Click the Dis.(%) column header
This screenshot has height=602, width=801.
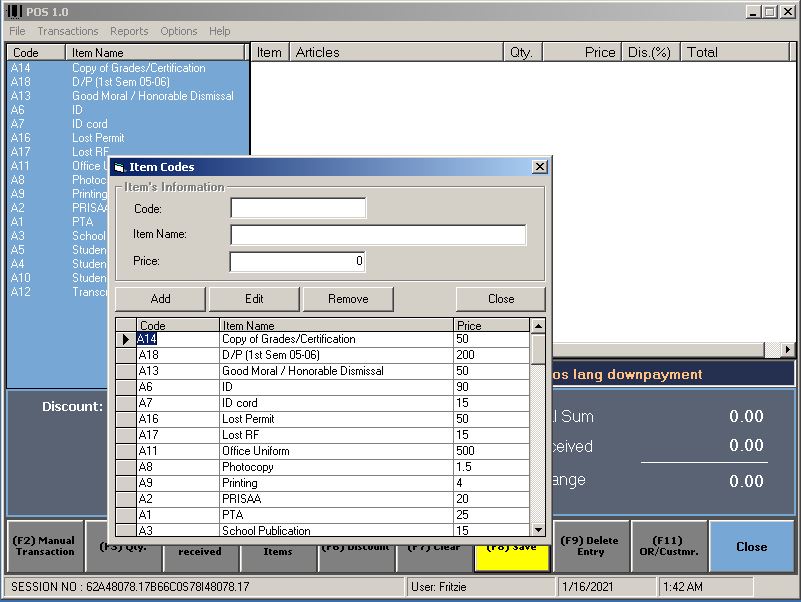pos(650,53)
